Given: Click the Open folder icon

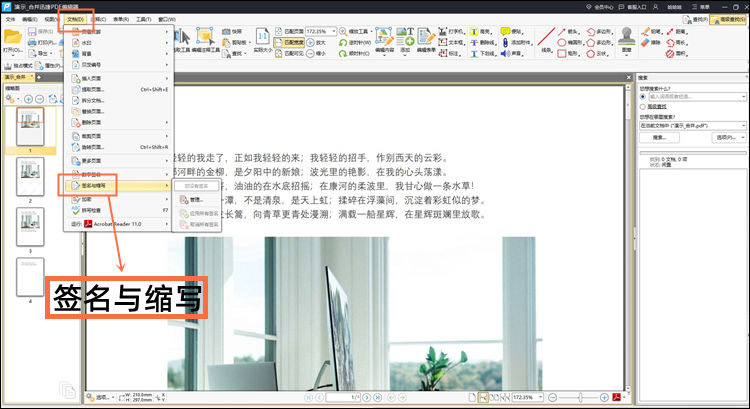Looking at the screenshot, I should [12, 37].
